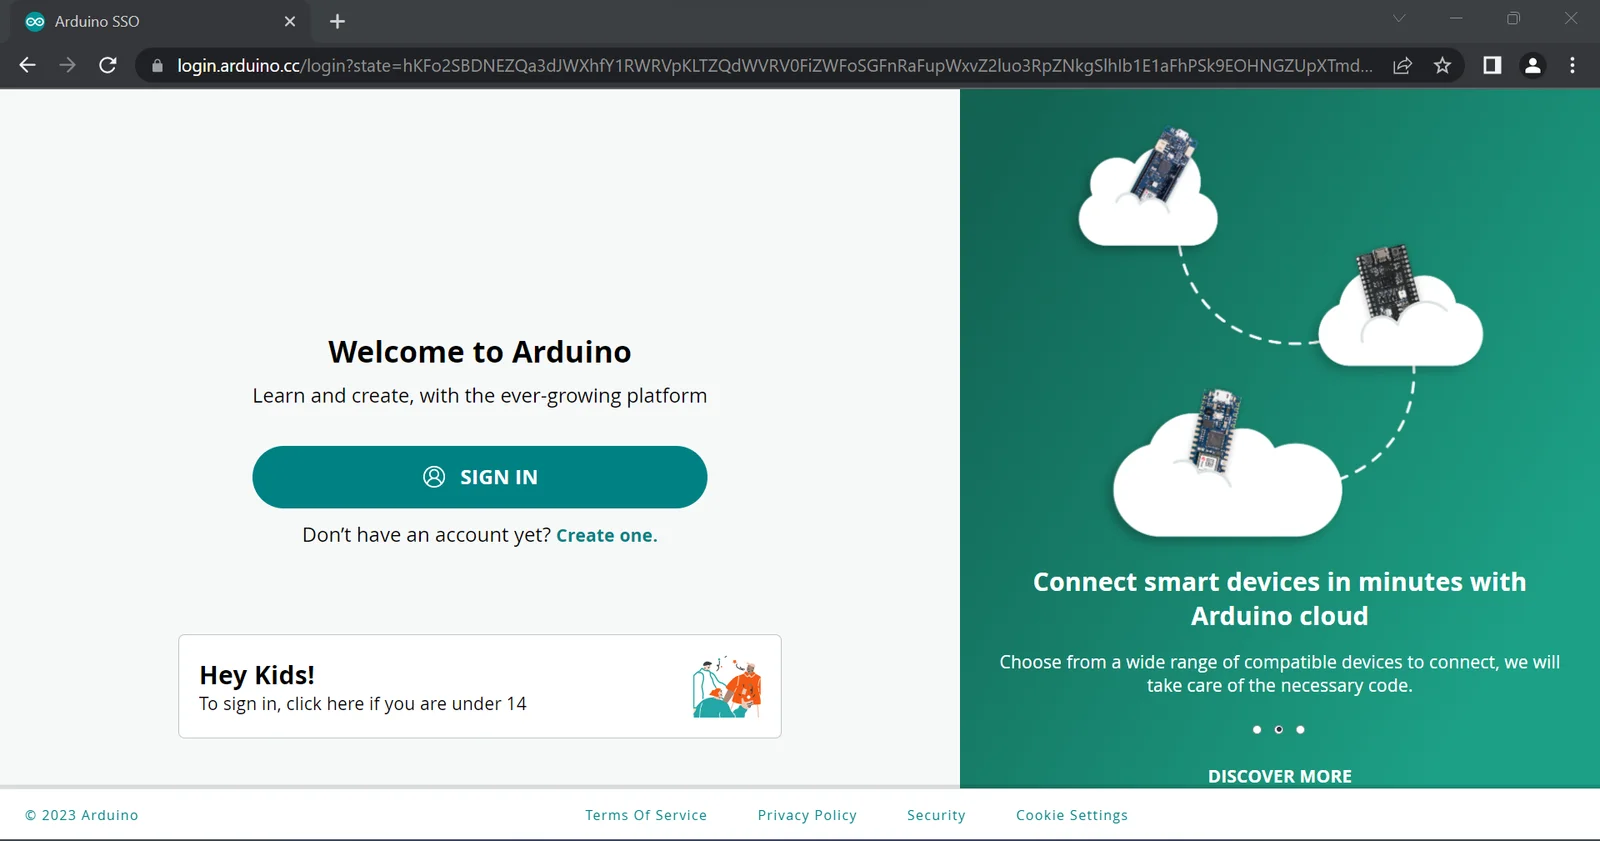Select the Arduino SSO tab
This screenshot has width=1600, height=841.
pos(160,21)
